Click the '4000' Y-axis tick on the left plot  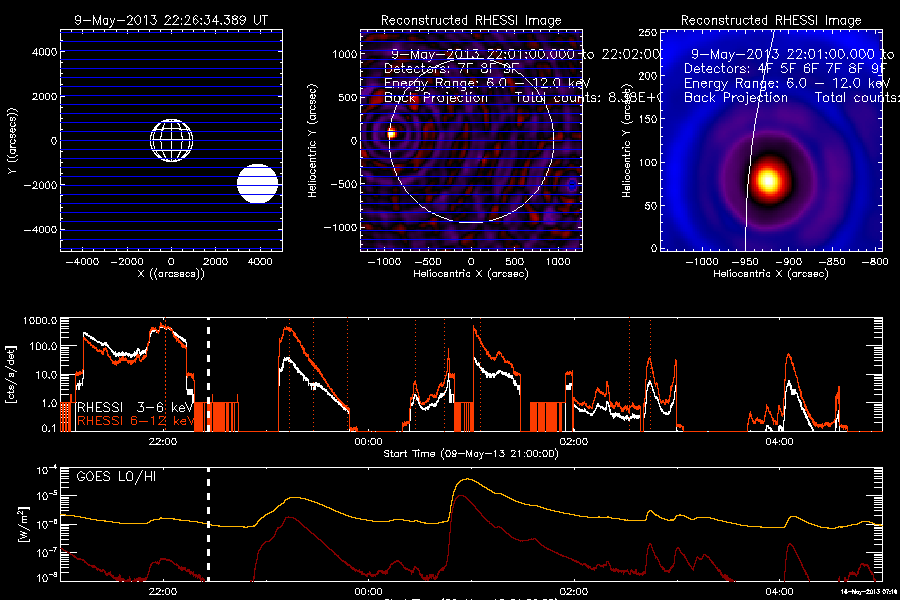[44, 52]
